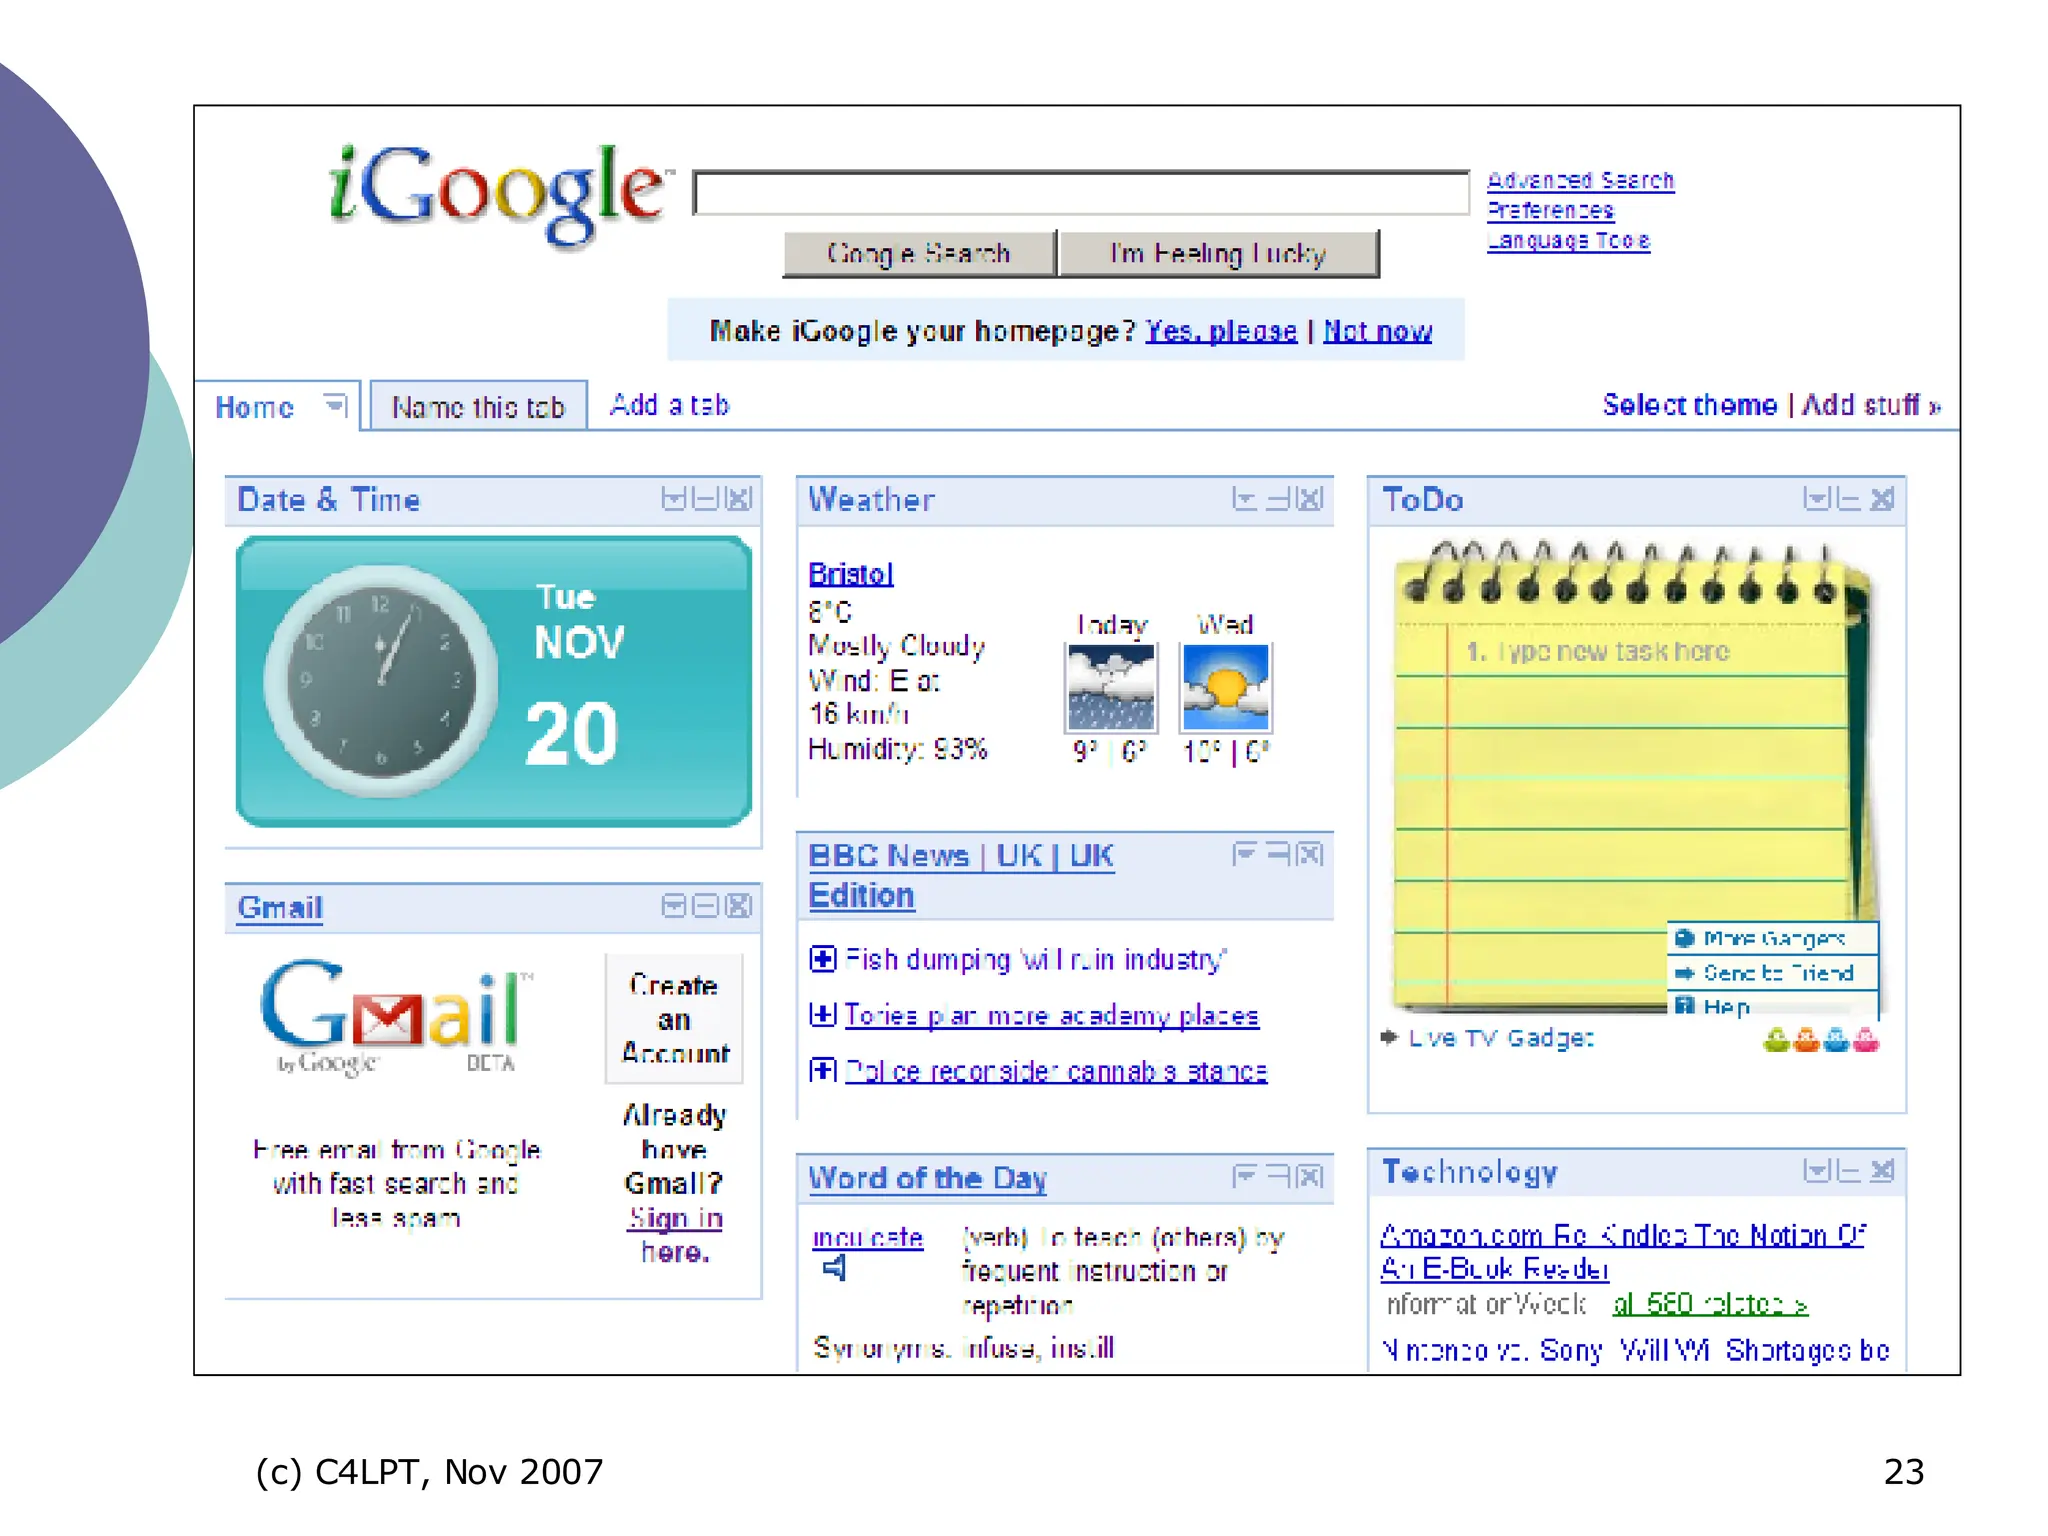Click the analog clock in Date & Time
The width and height of the screenshot is (2048, 1536).
click(381, 682)
